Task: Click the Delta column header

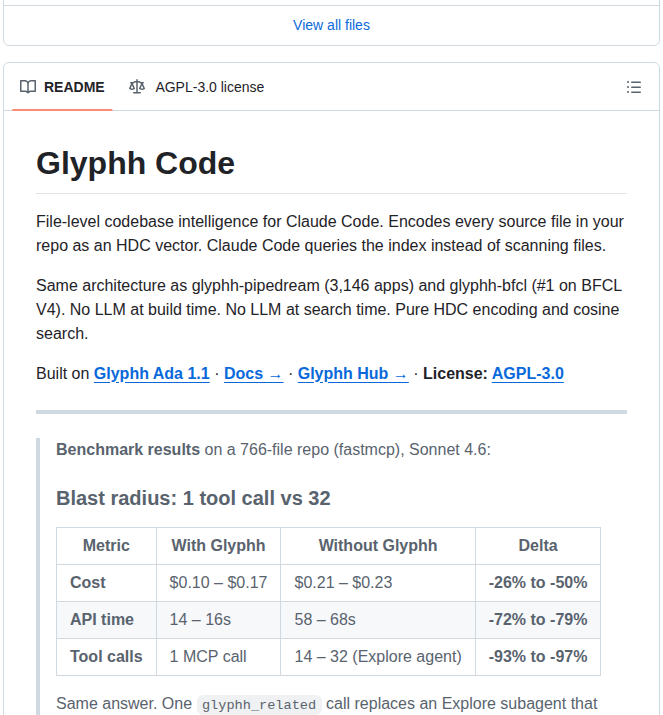Action: (538, 546)
